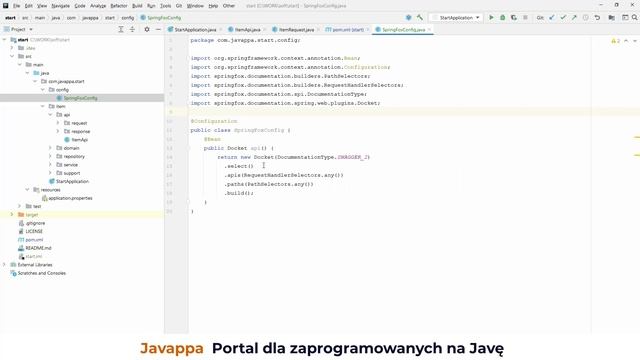This screenshot has height=360, width=640.
Task: Run StartApplication with the green play icon
Action: [x=491, y=18]
